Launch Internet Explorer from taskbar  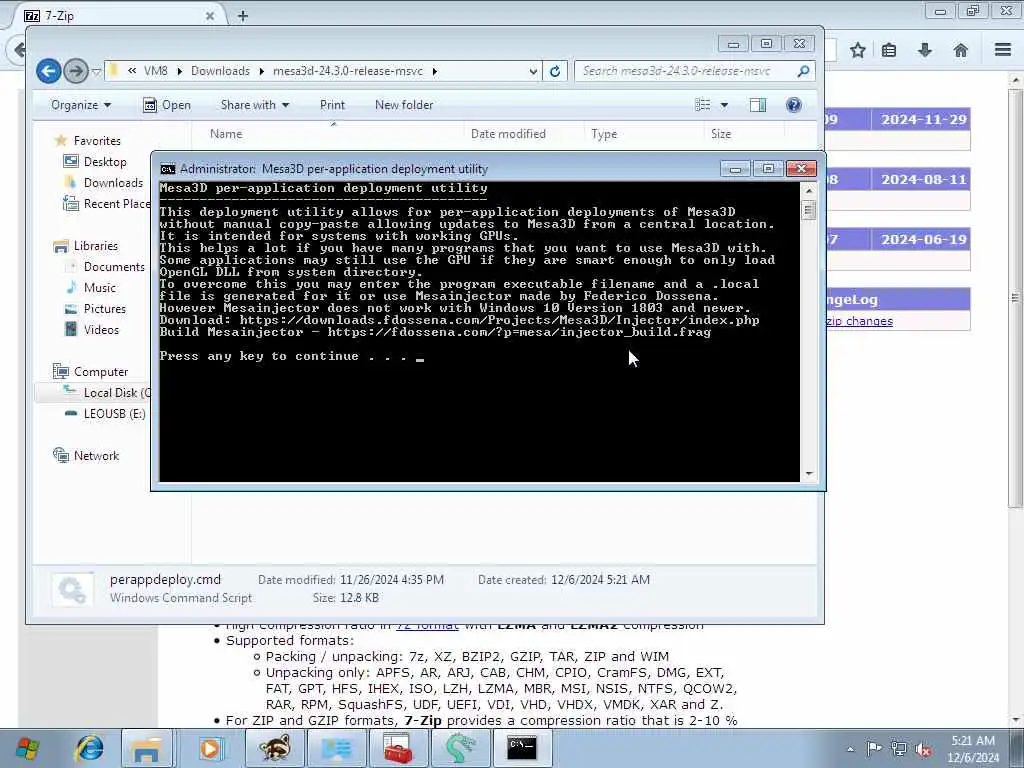(89, 748)
